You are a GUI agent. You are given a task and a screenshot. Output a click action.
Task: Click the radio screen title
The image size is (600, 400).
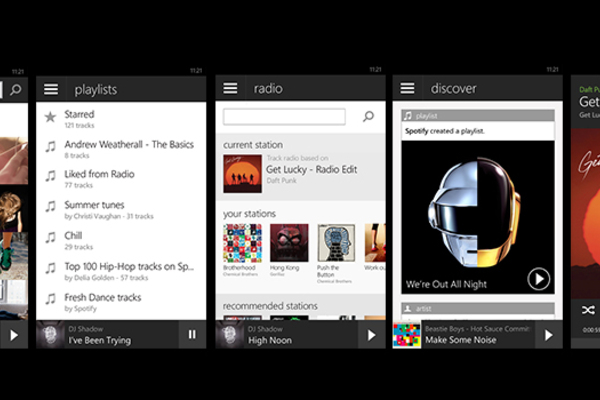tap(268, 88)
